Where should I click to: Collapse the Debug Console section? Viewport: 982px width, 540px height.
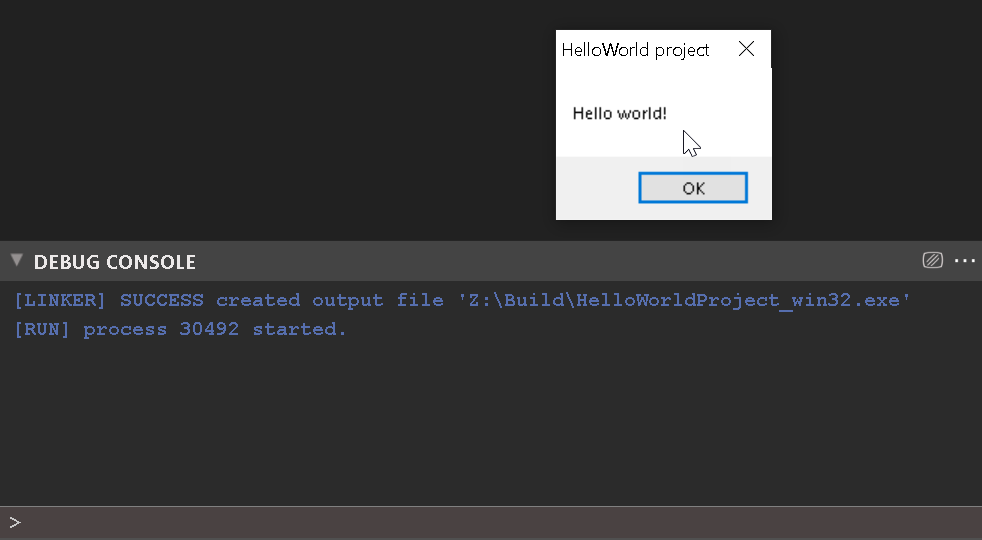17,261
